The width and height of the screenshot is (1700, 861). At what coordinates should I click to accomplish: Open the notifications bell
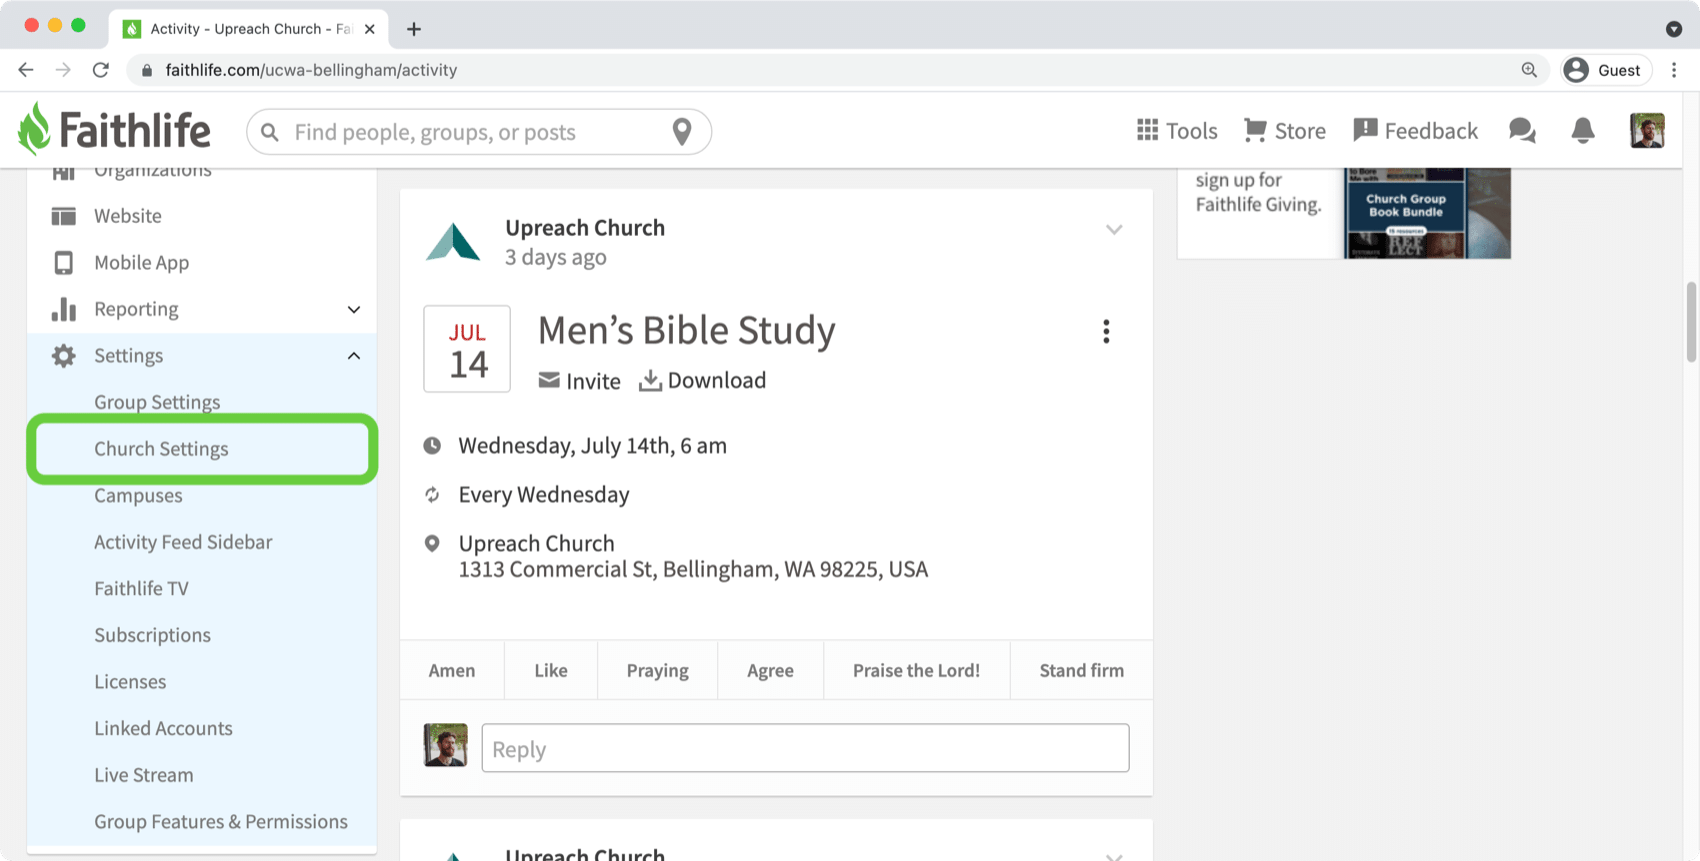tap(1583, 131)
